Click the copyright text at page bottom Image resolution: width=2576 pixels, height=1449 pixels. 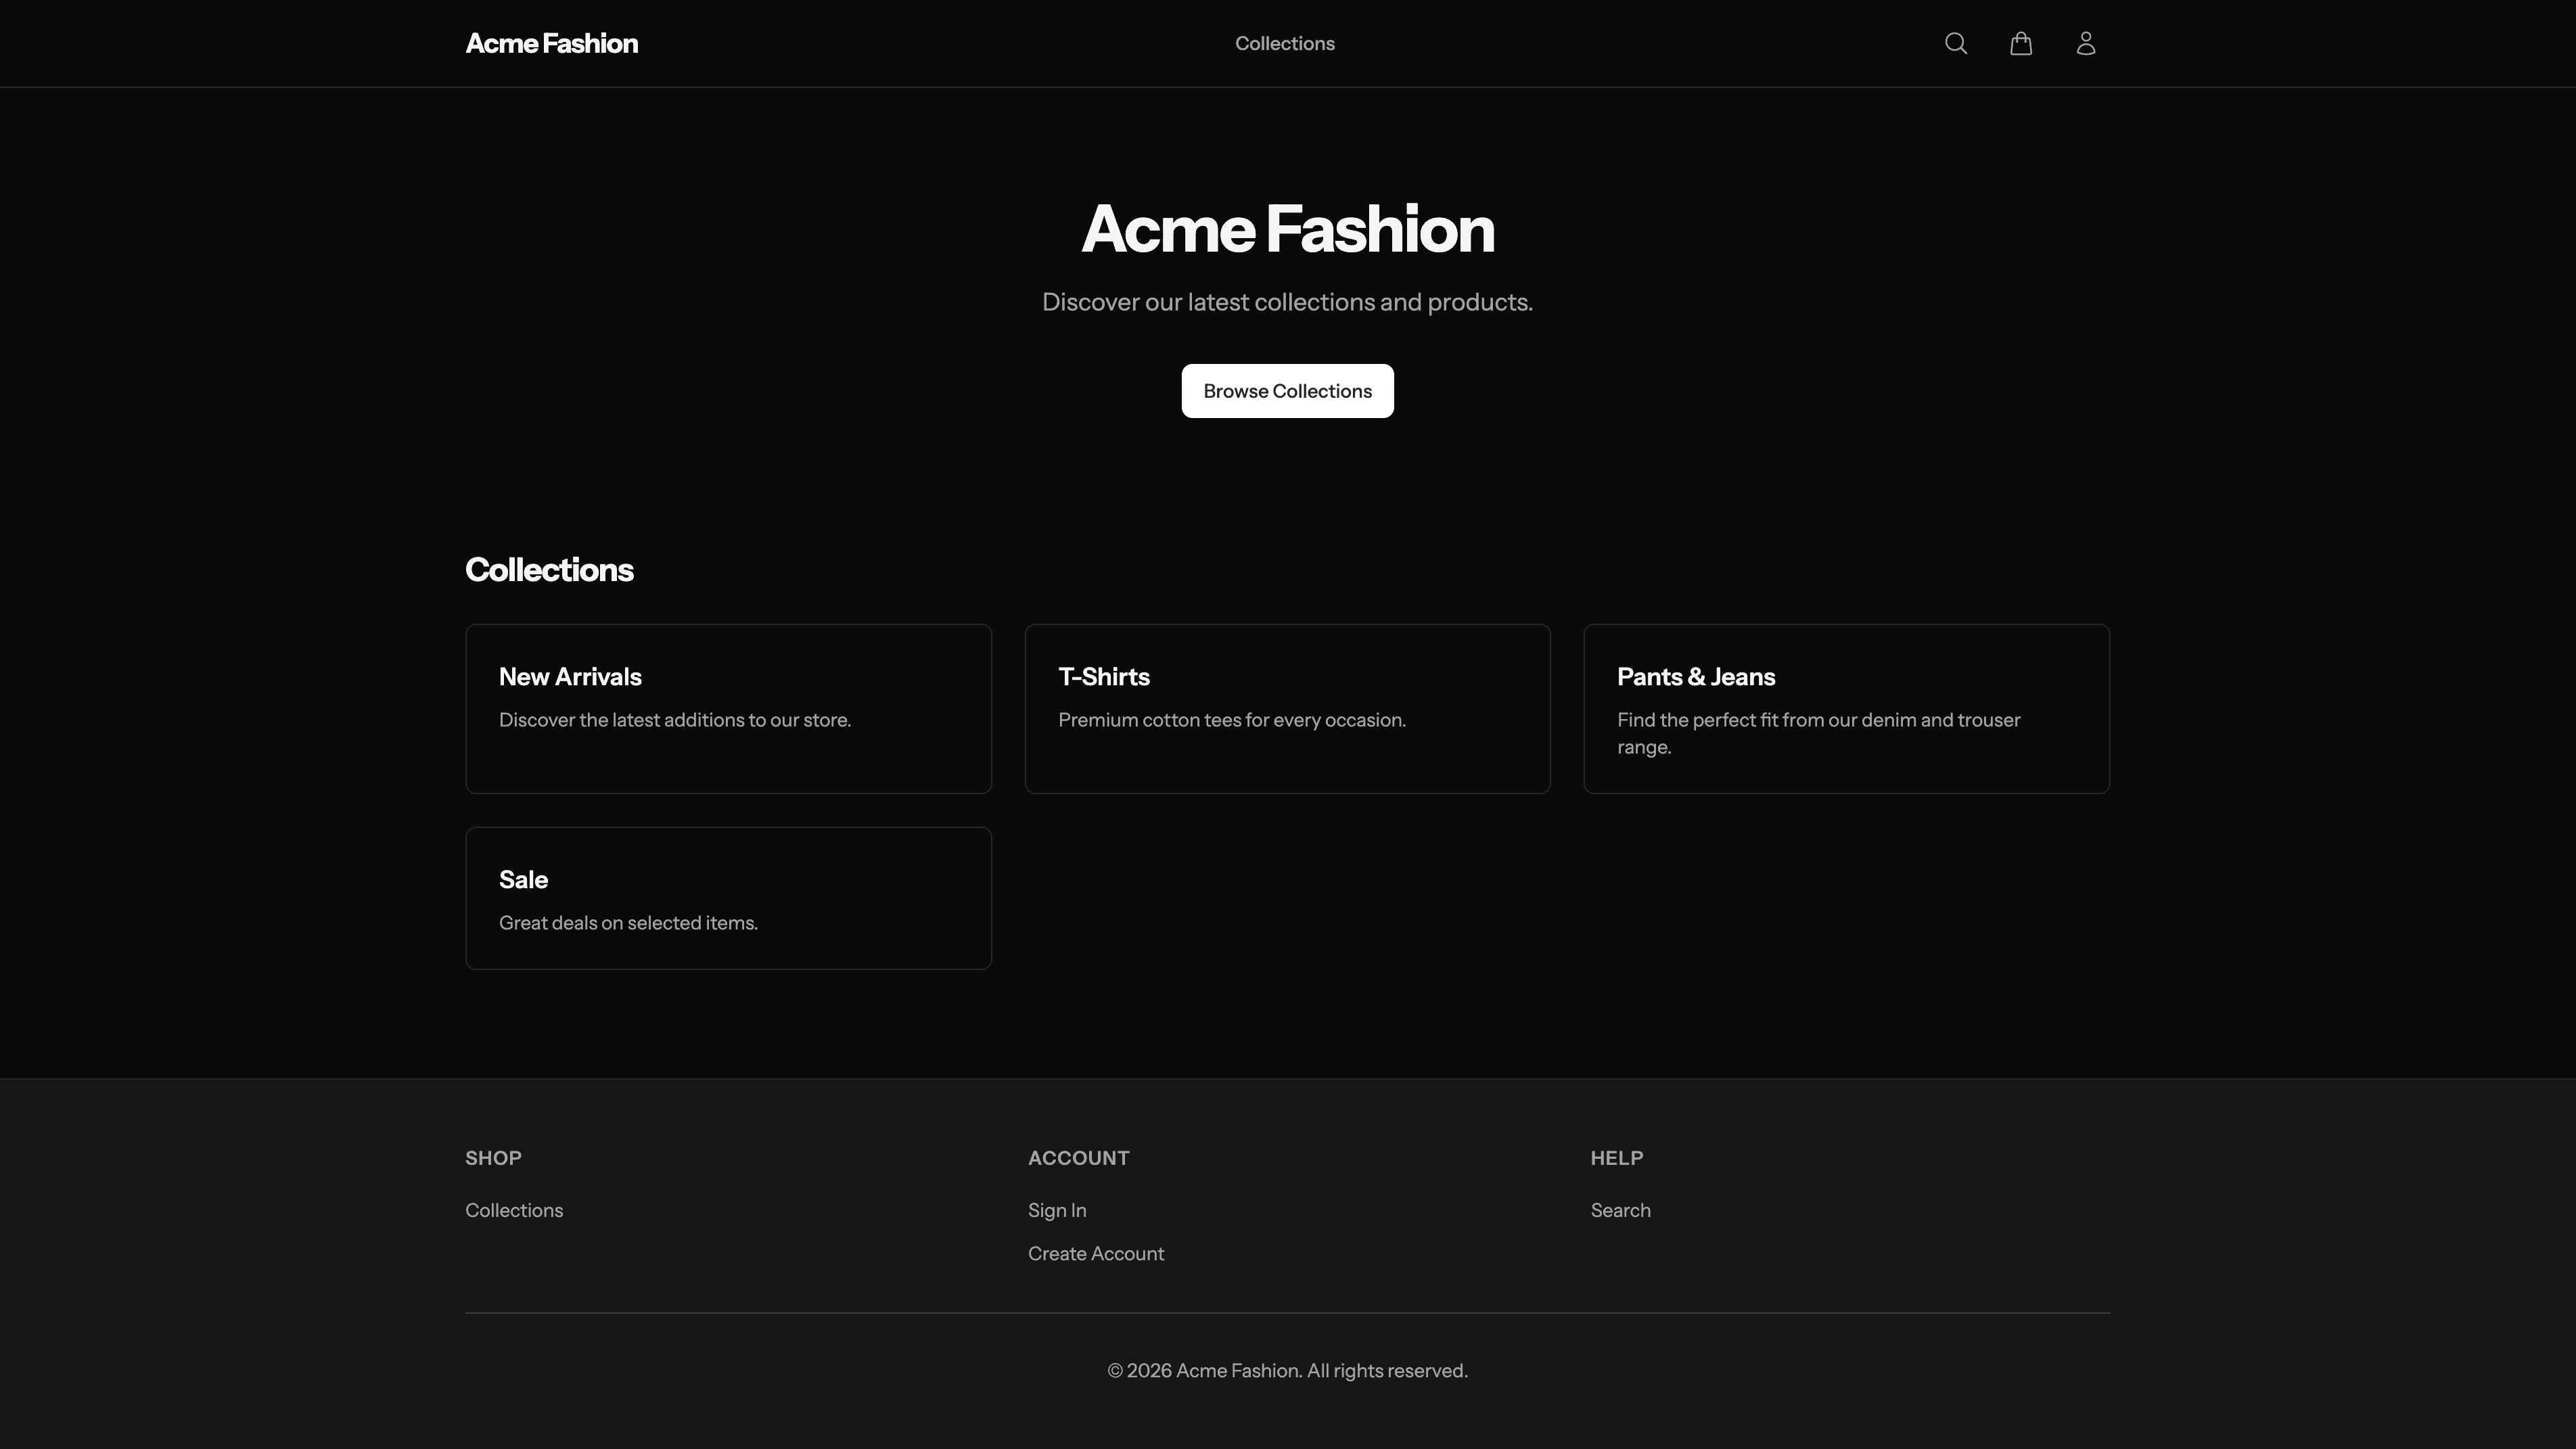click(1287, 1370)
